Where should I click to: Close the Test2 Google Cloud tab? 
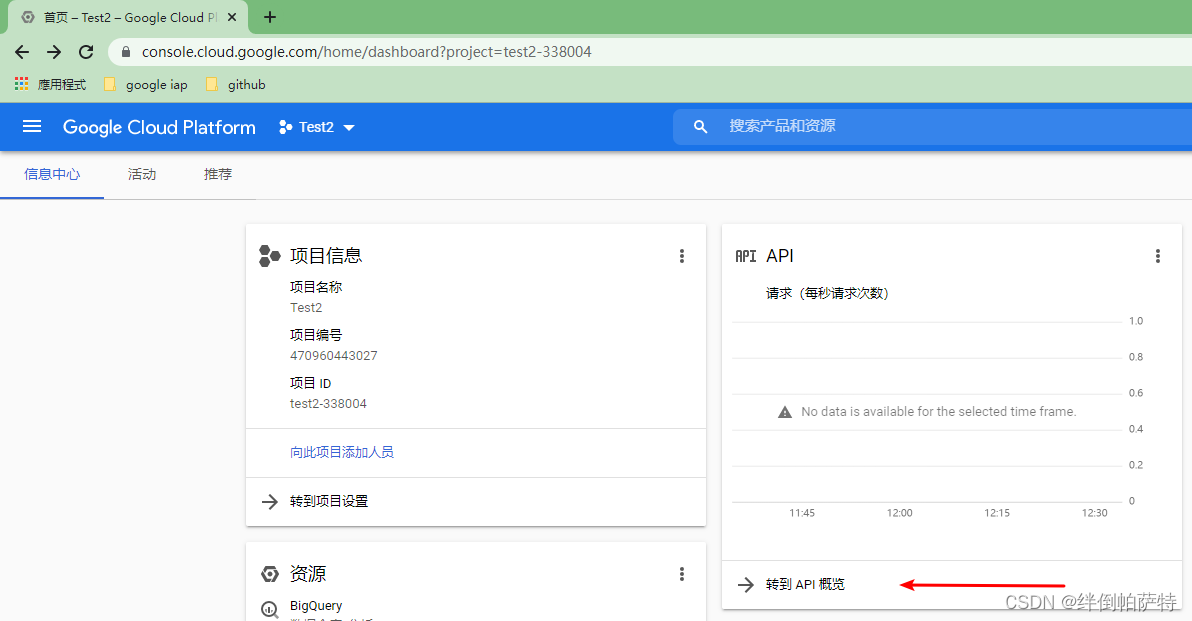click(232, 17)
